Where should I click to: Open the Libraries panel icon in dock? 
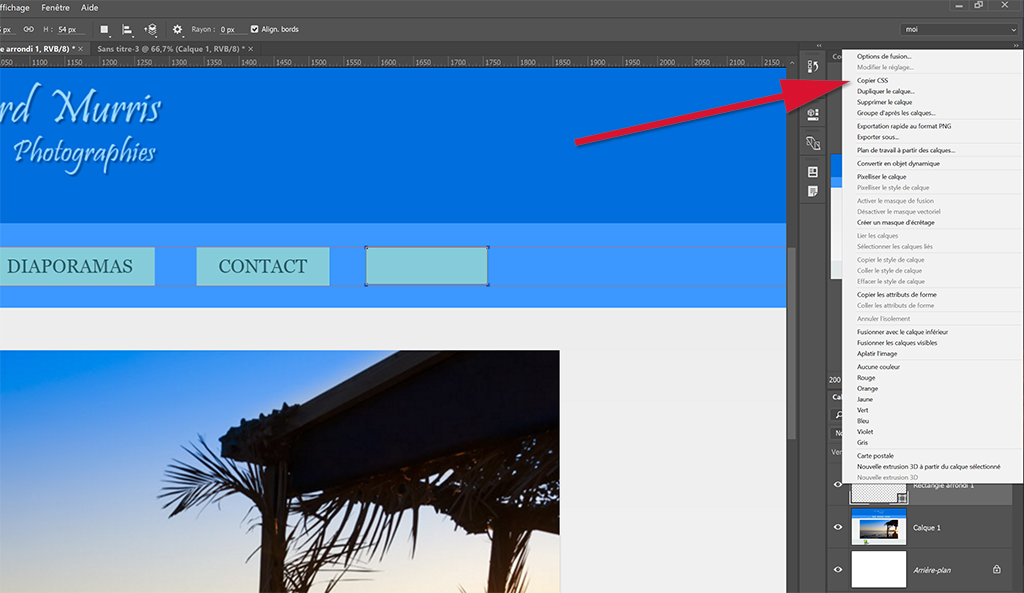[812, 172]
